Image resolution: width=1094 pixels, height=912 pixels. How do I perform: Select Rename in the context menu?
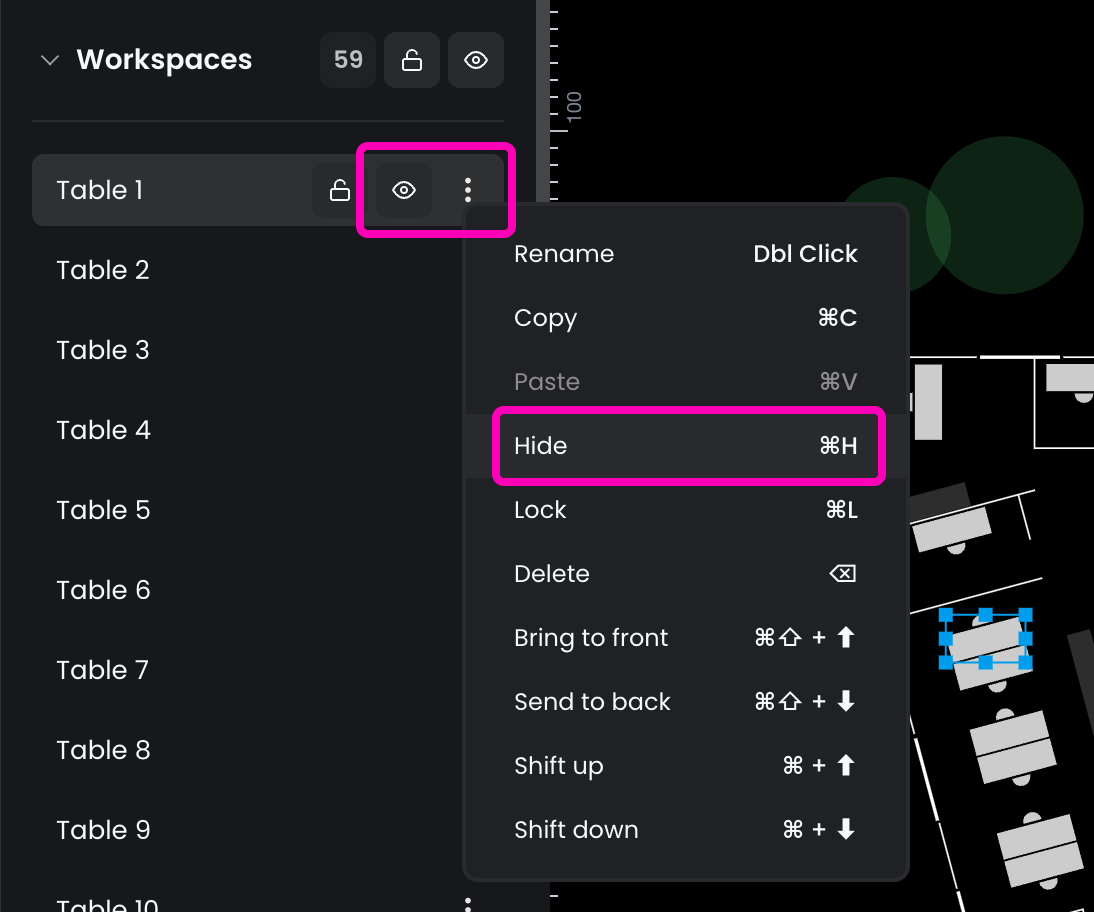[686, 254]
